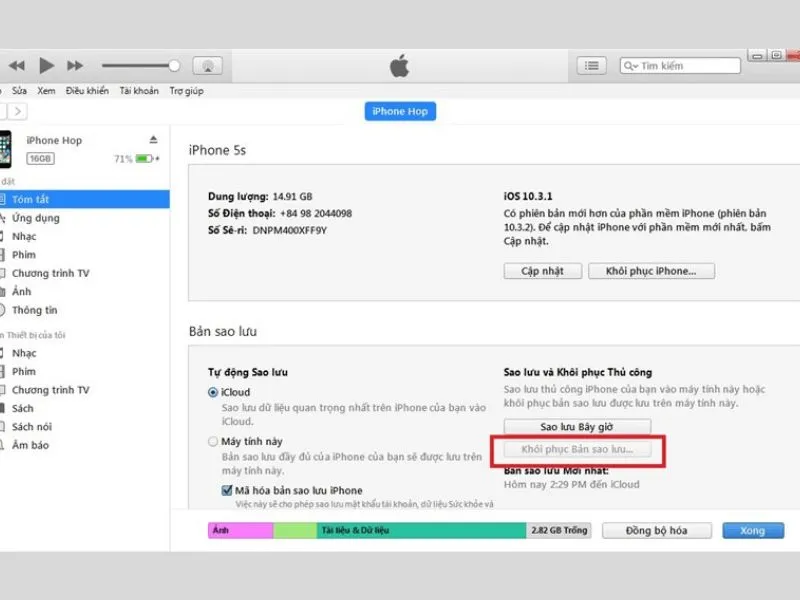Viewport: 800px width, 600px height.
Task: Click serial number DNPM400XFF9Y
Action: point(290,230)
